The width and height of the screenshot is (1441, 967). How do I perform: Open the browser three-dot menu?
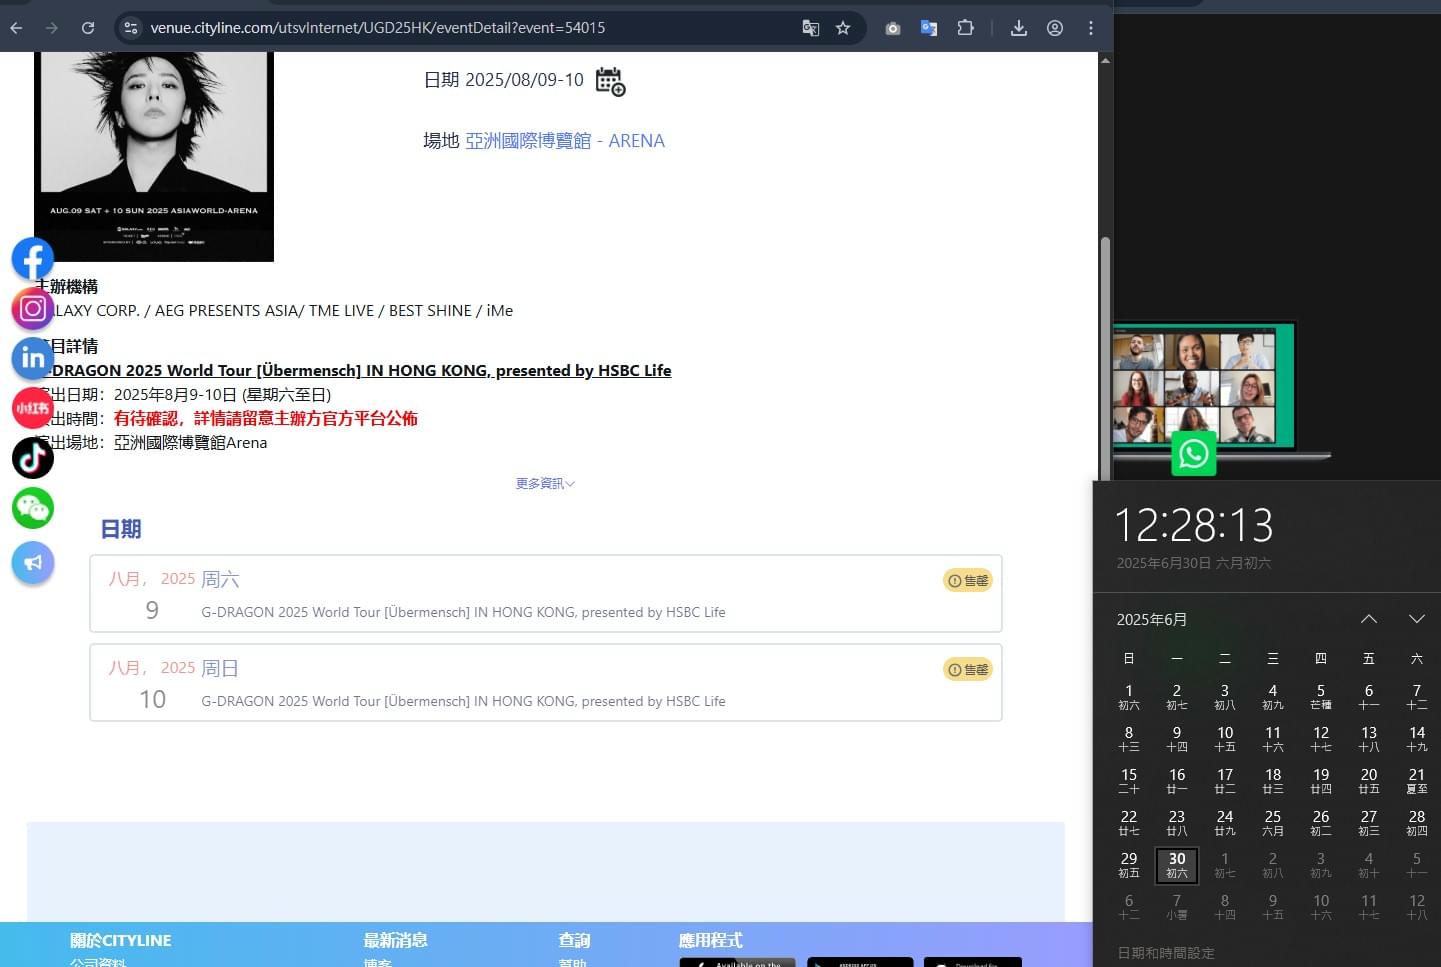(1091, 28)
